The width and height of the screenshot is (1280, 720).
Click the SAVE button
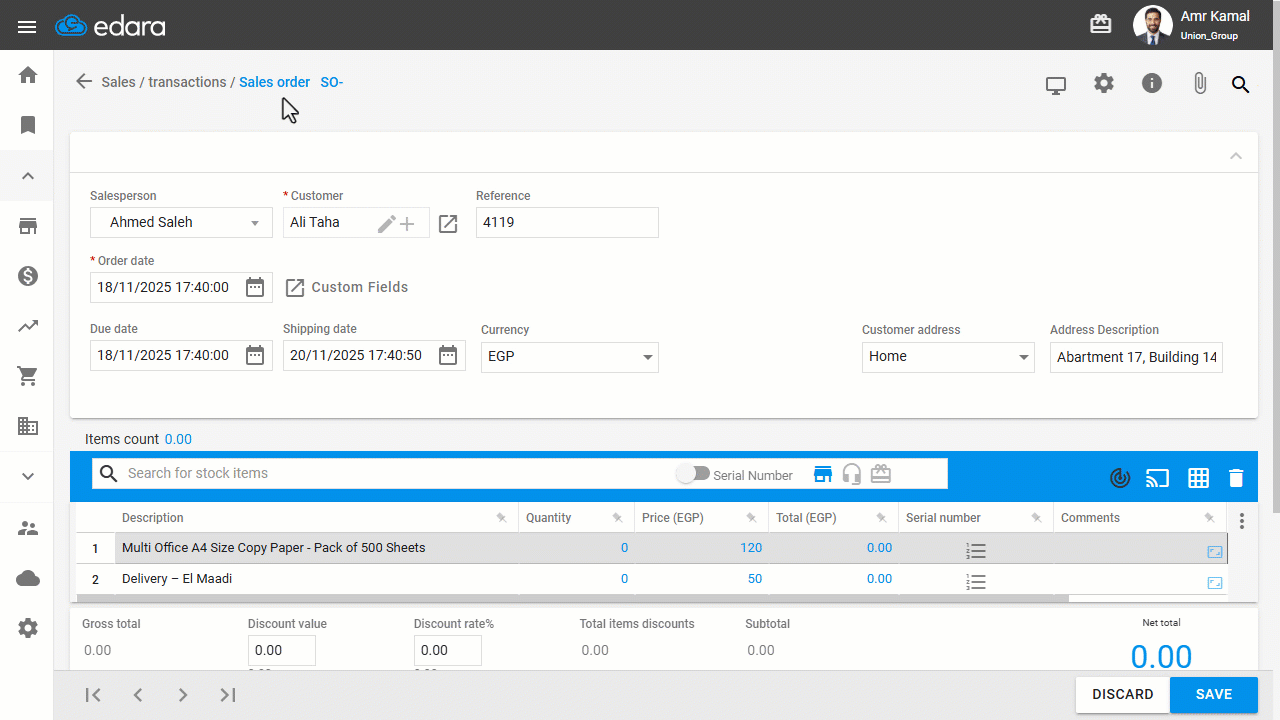tap(1213, 694)
